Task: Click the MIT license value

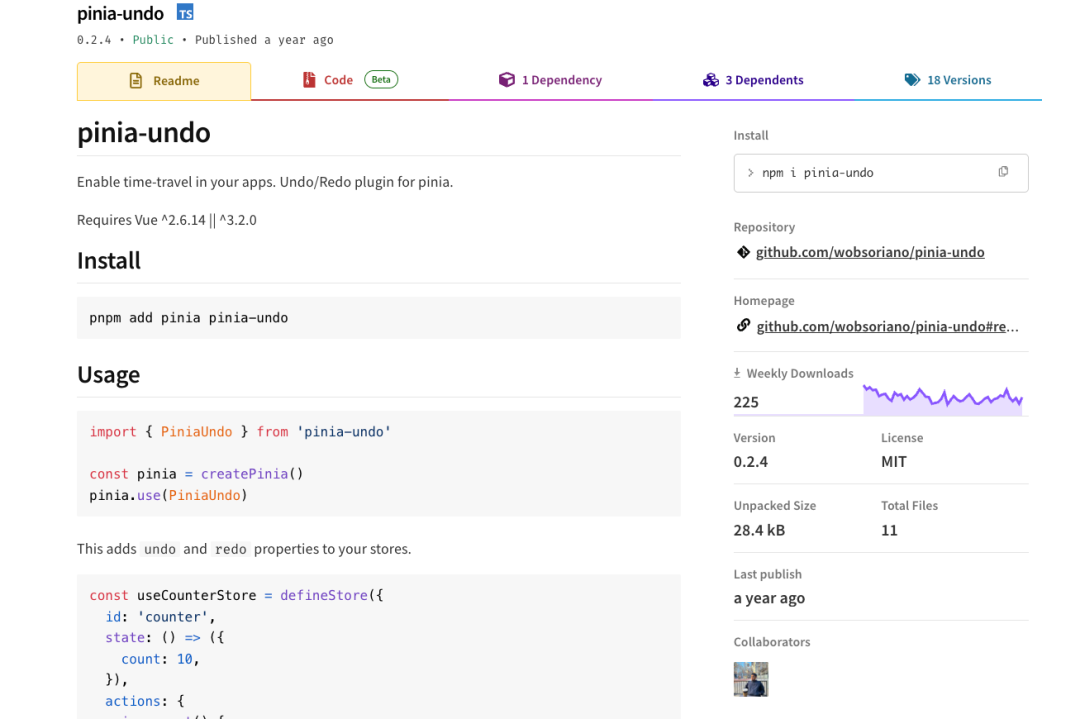Action: tap(893, 461)
